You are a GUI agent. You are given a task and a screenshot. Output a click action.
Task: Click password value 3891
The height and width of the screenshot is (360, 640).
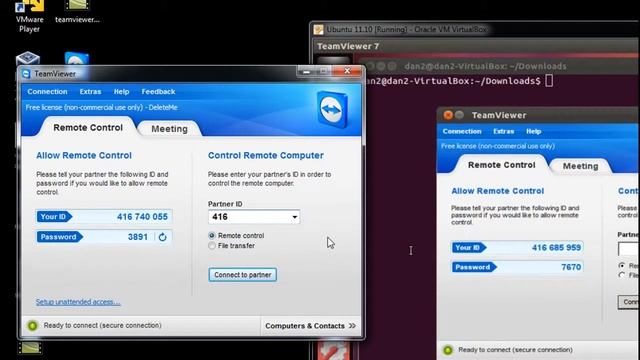138,237
